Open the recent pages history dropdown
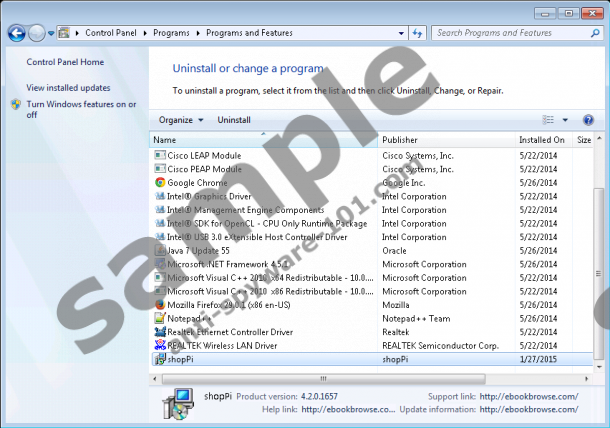 point(52,33)
